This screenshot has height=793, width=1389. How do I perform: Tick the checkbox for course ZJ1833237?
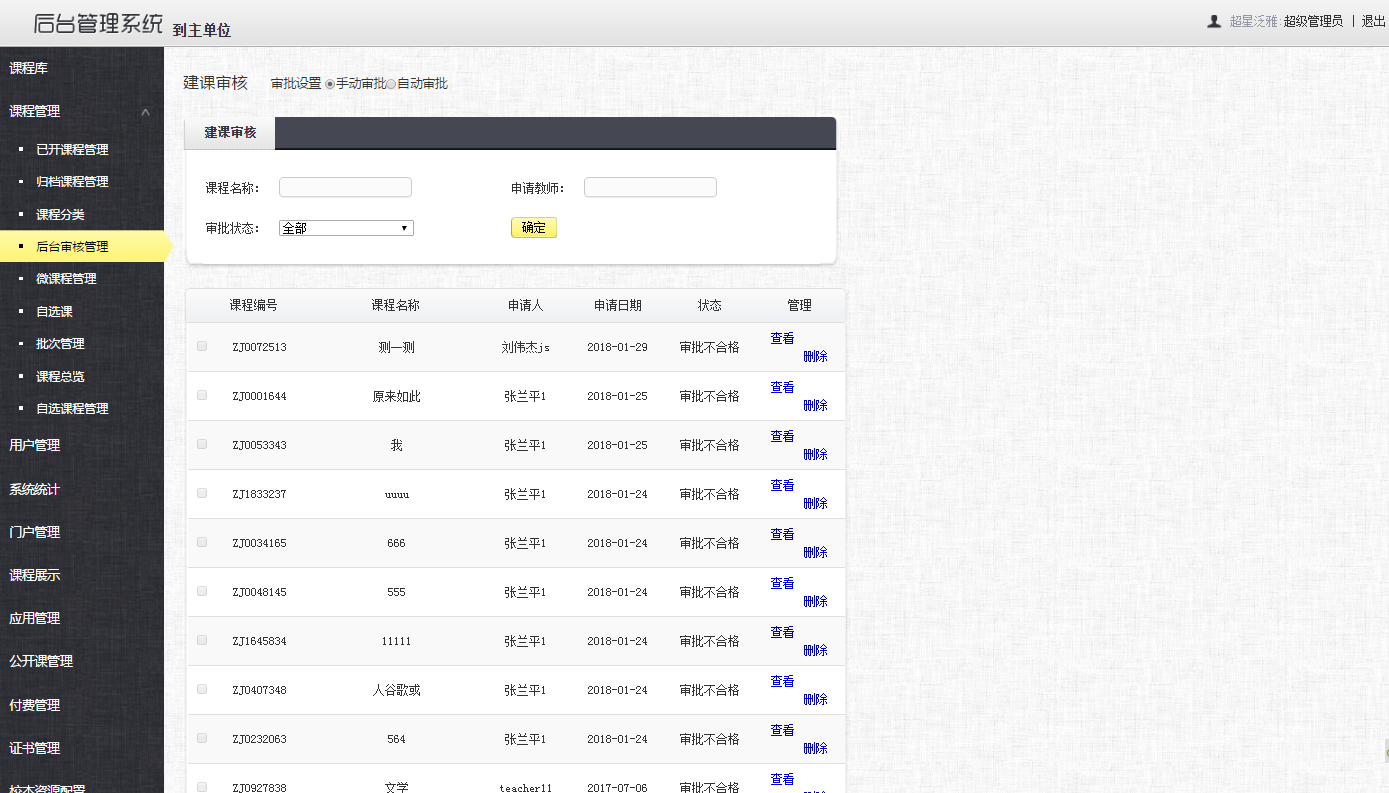(x=202, y=493)
